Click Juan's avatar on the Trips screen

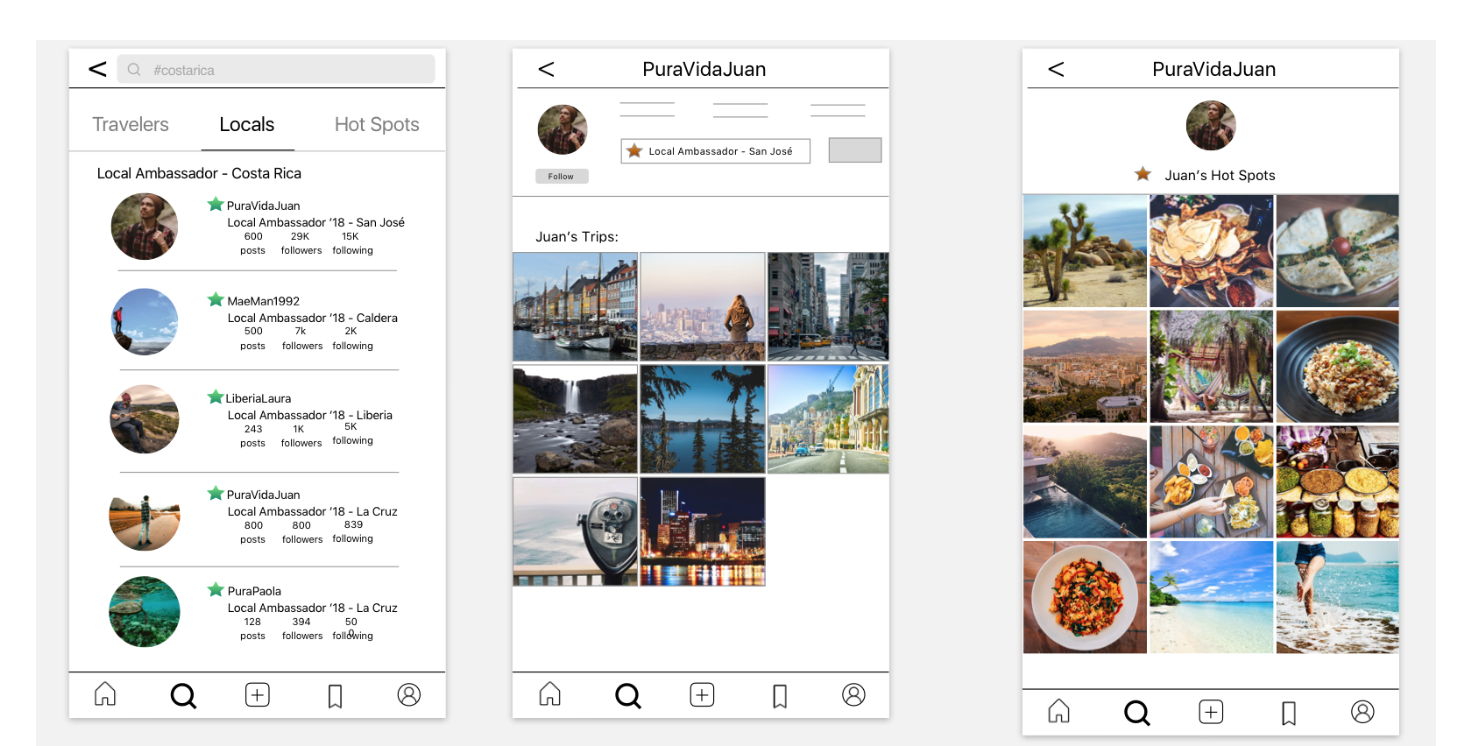pyautogui.click(x=562, y=130)
